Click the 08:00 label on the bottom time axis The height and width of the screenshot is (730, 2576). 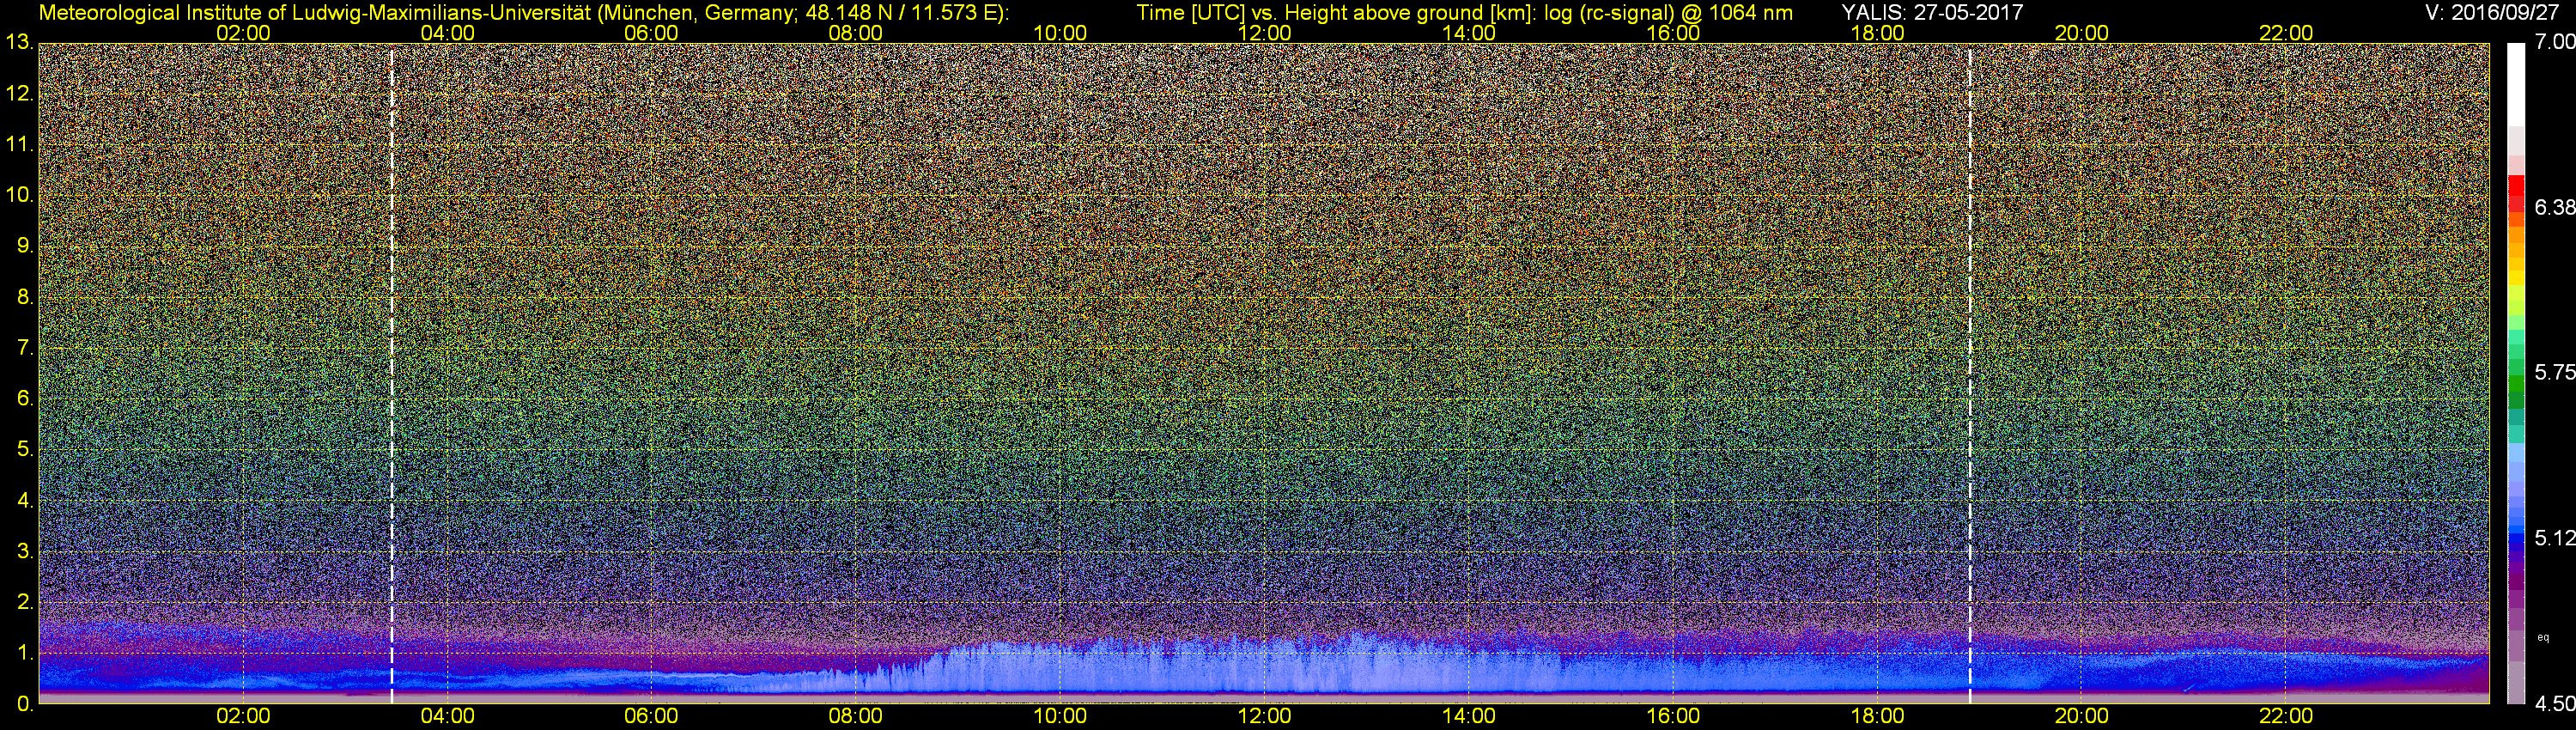pos(856,716)
